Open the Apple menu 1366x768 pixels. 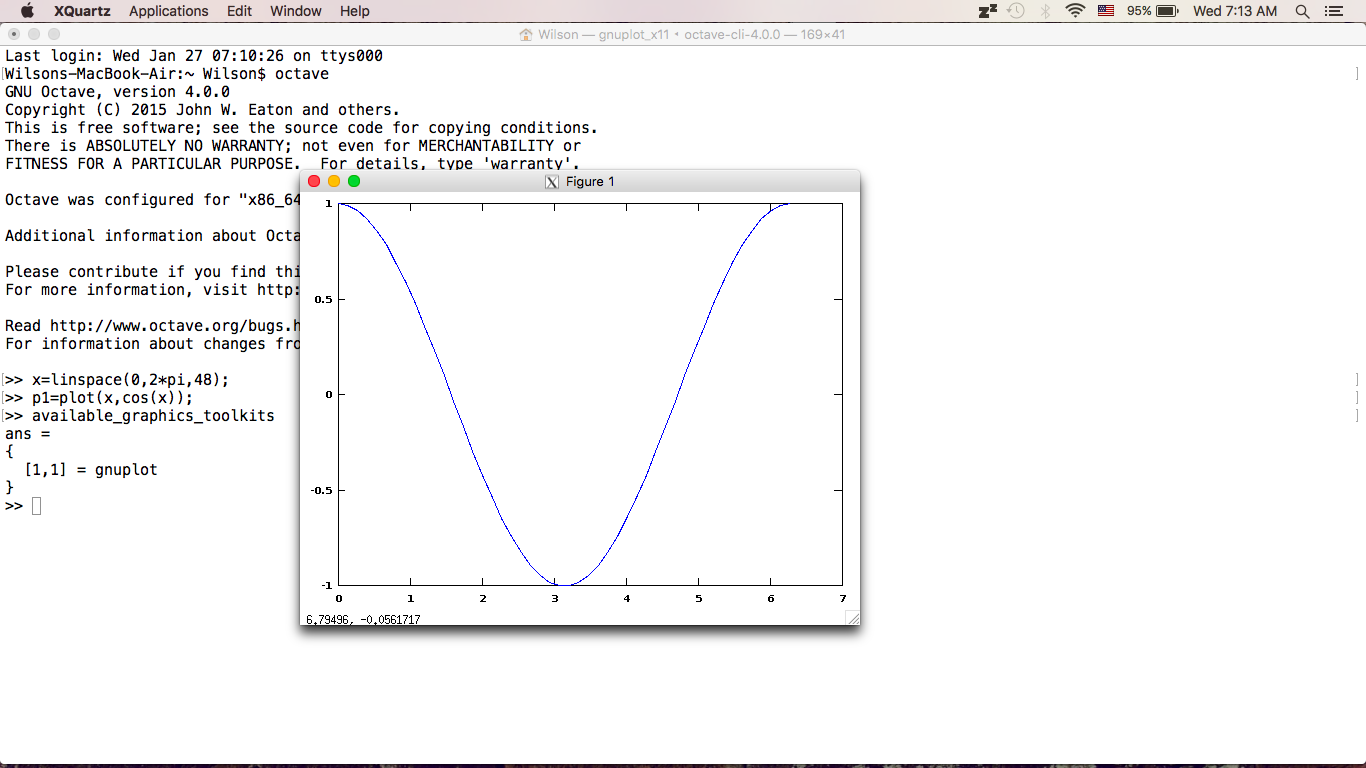coord(27,11)
